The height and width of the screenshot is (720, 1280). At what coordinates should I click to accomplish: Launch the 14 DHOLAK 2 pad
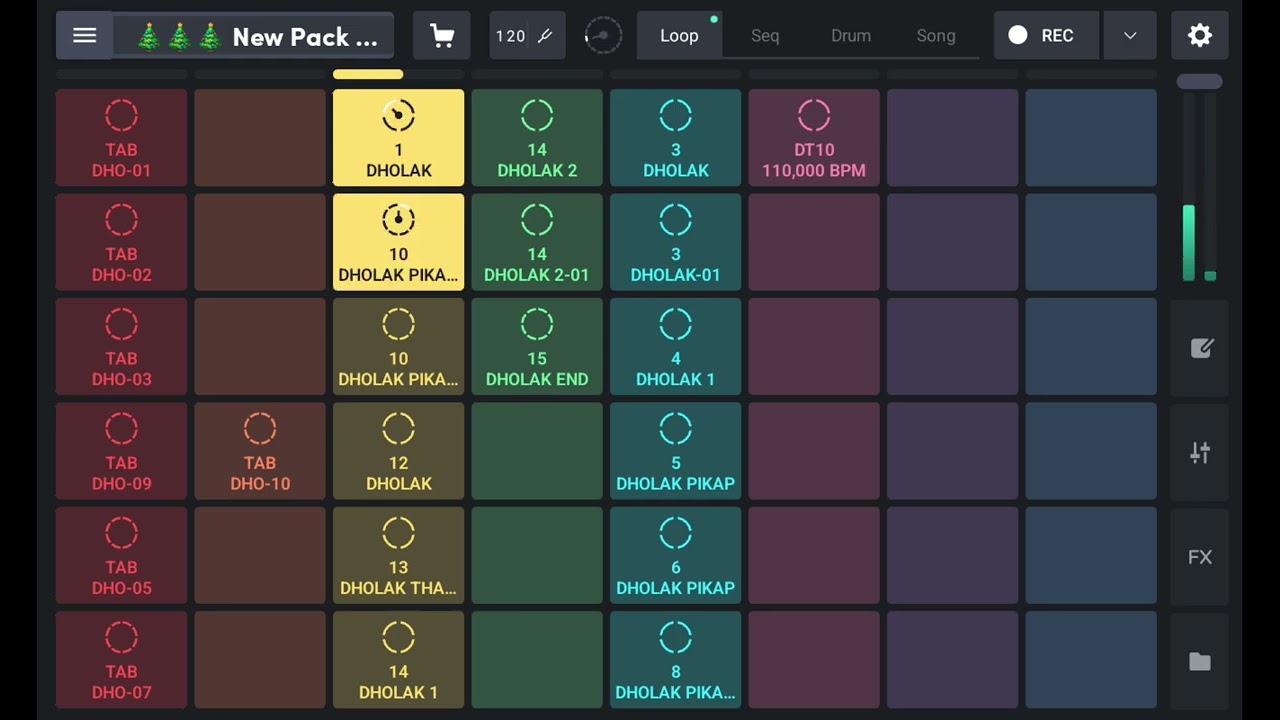[537, 138]
